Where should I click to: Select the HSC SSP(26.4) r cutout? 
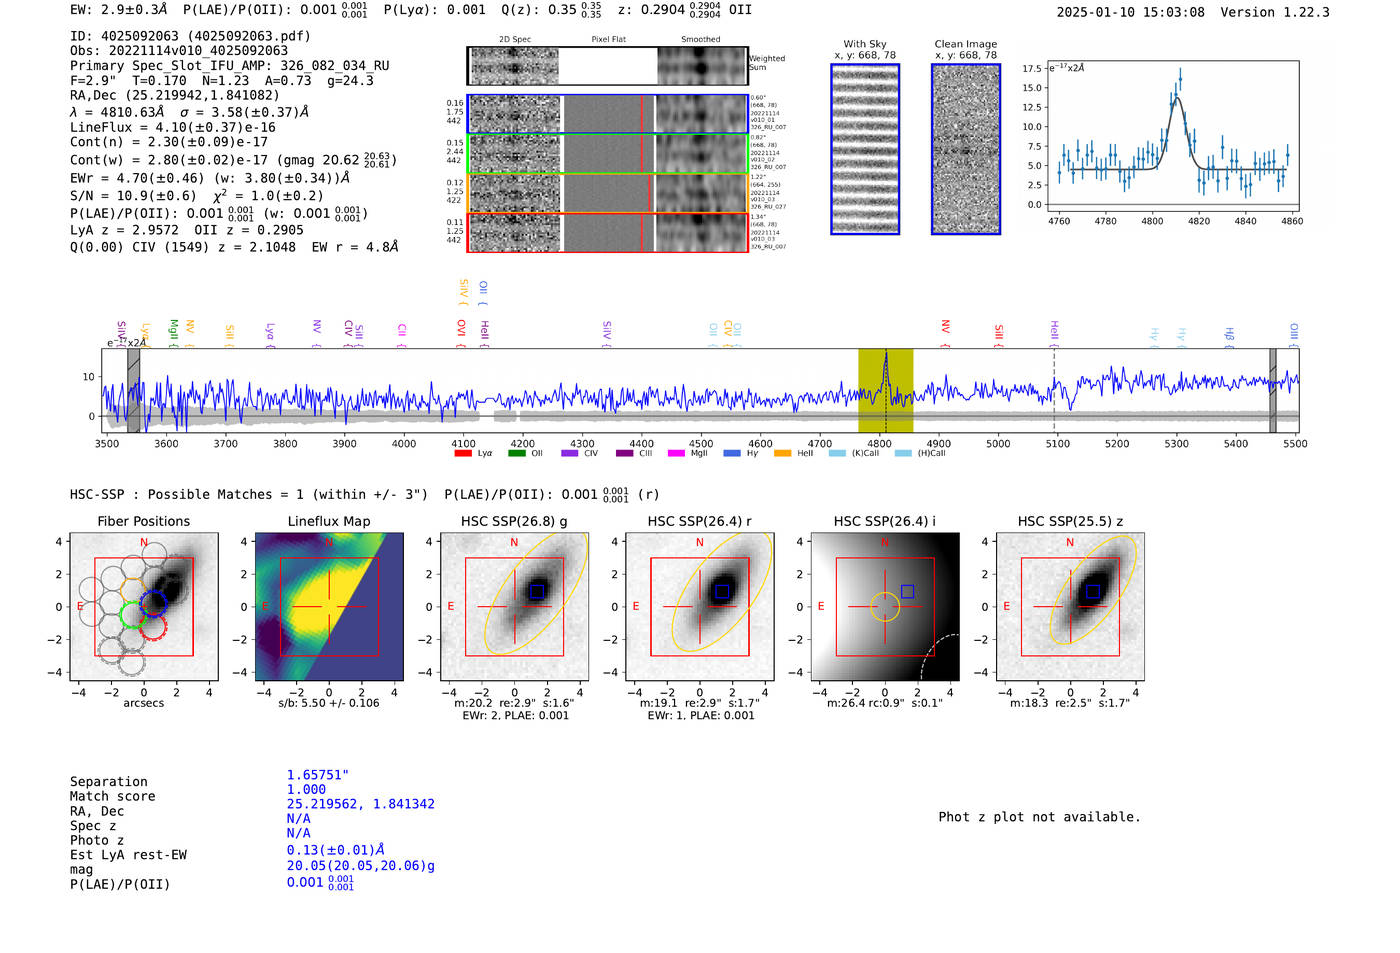pyautogui.click(x=700, y=607)
